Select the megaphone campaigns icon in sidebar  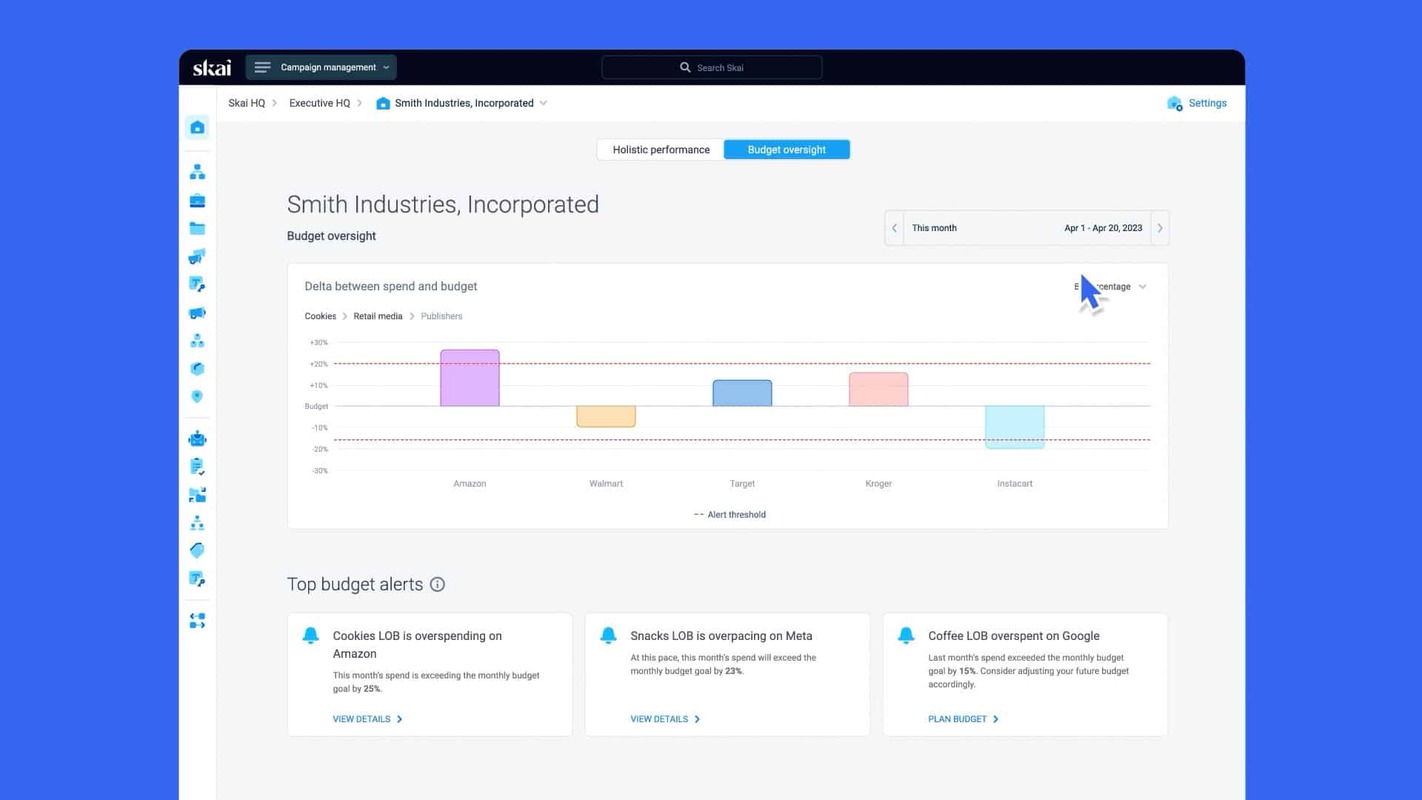click(x=197, y=256)
